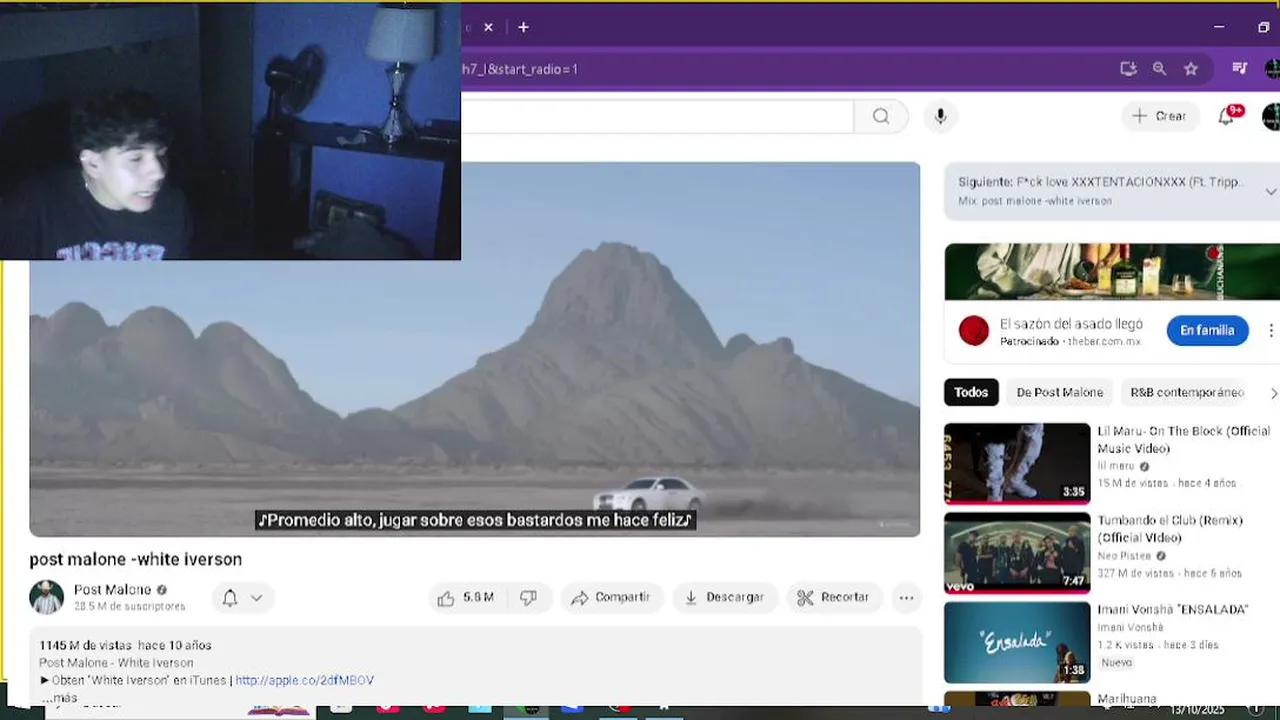1280x720 pixels.
Task: Open a new browser tab
Action: pos(523,28)
